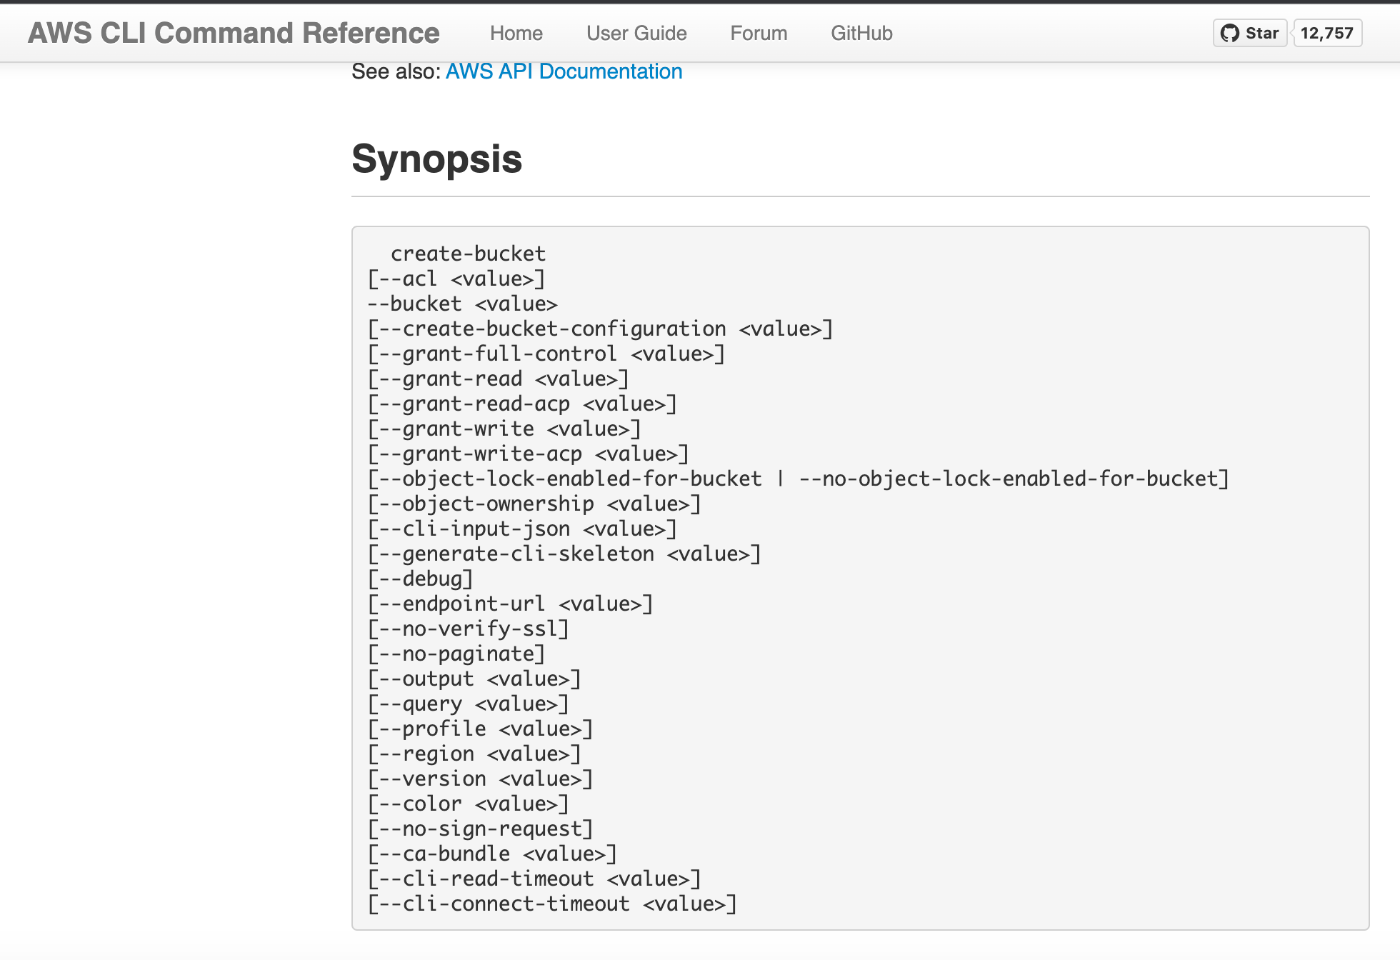
Task: Click the create-bucket command text
Action: click(x=468, y=254)
